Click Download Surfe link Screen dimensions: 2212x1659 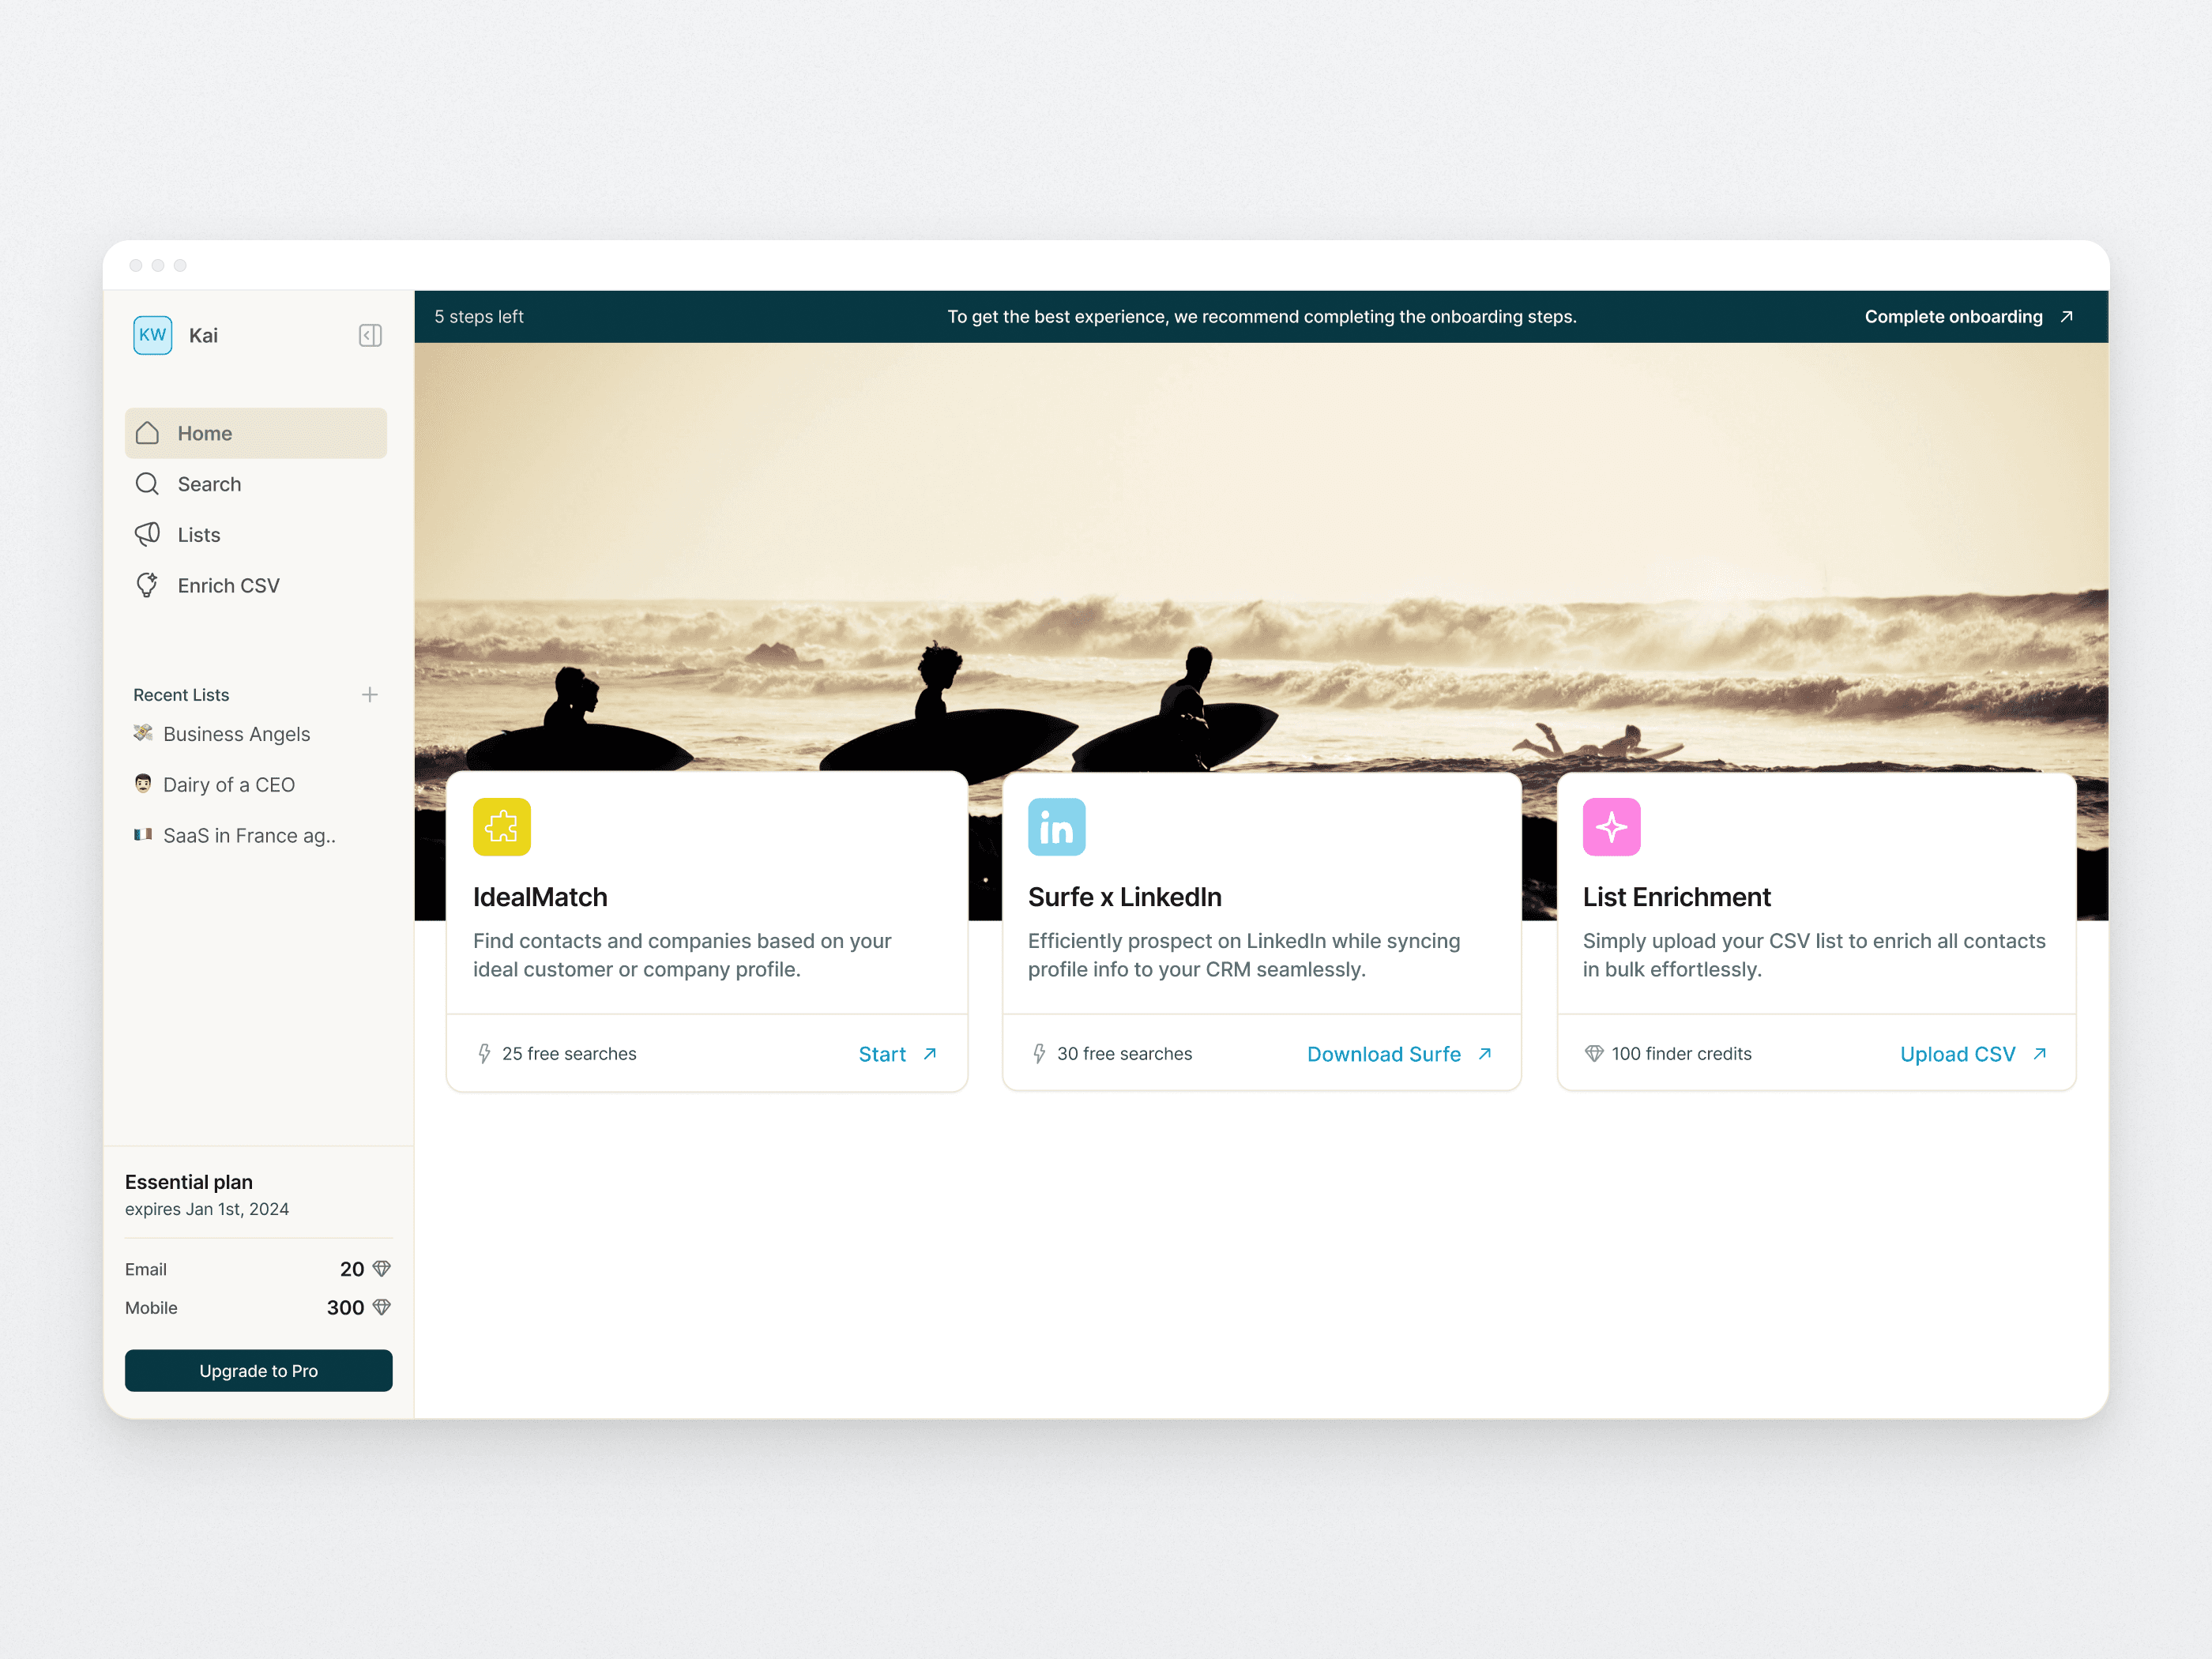click(1399, 1054)
